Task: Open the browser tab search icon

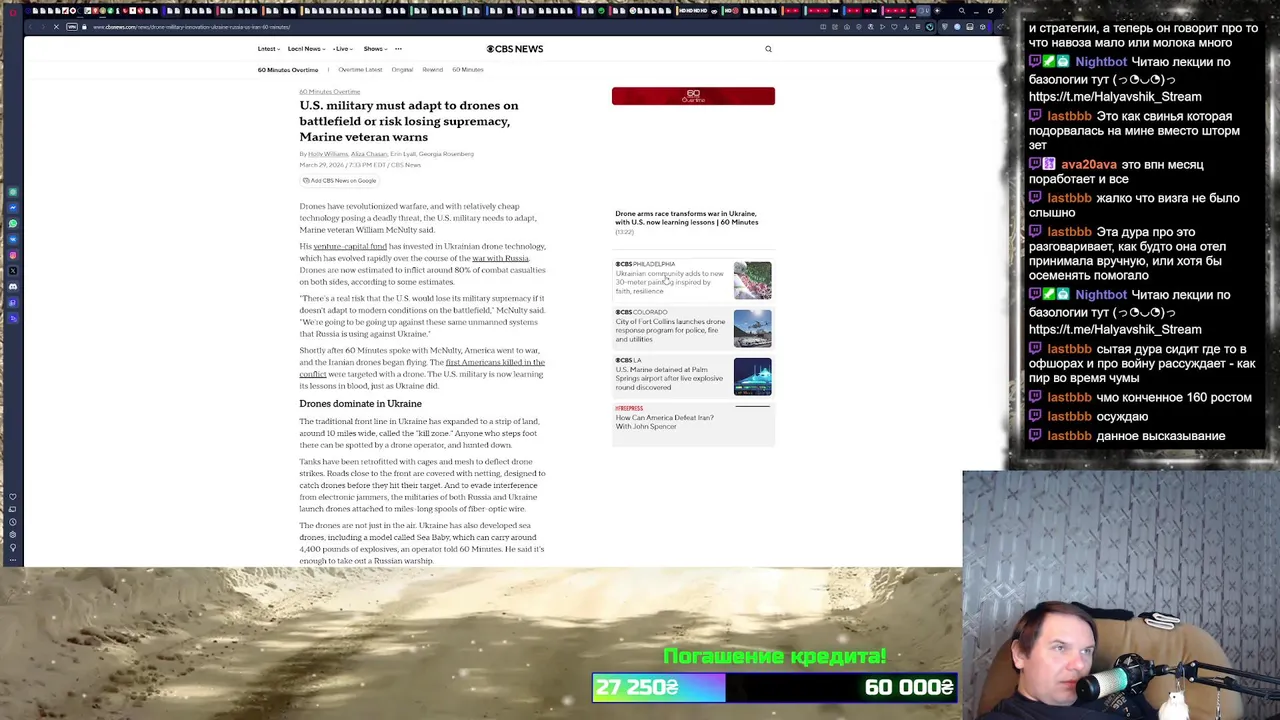Action: point(962,11)
